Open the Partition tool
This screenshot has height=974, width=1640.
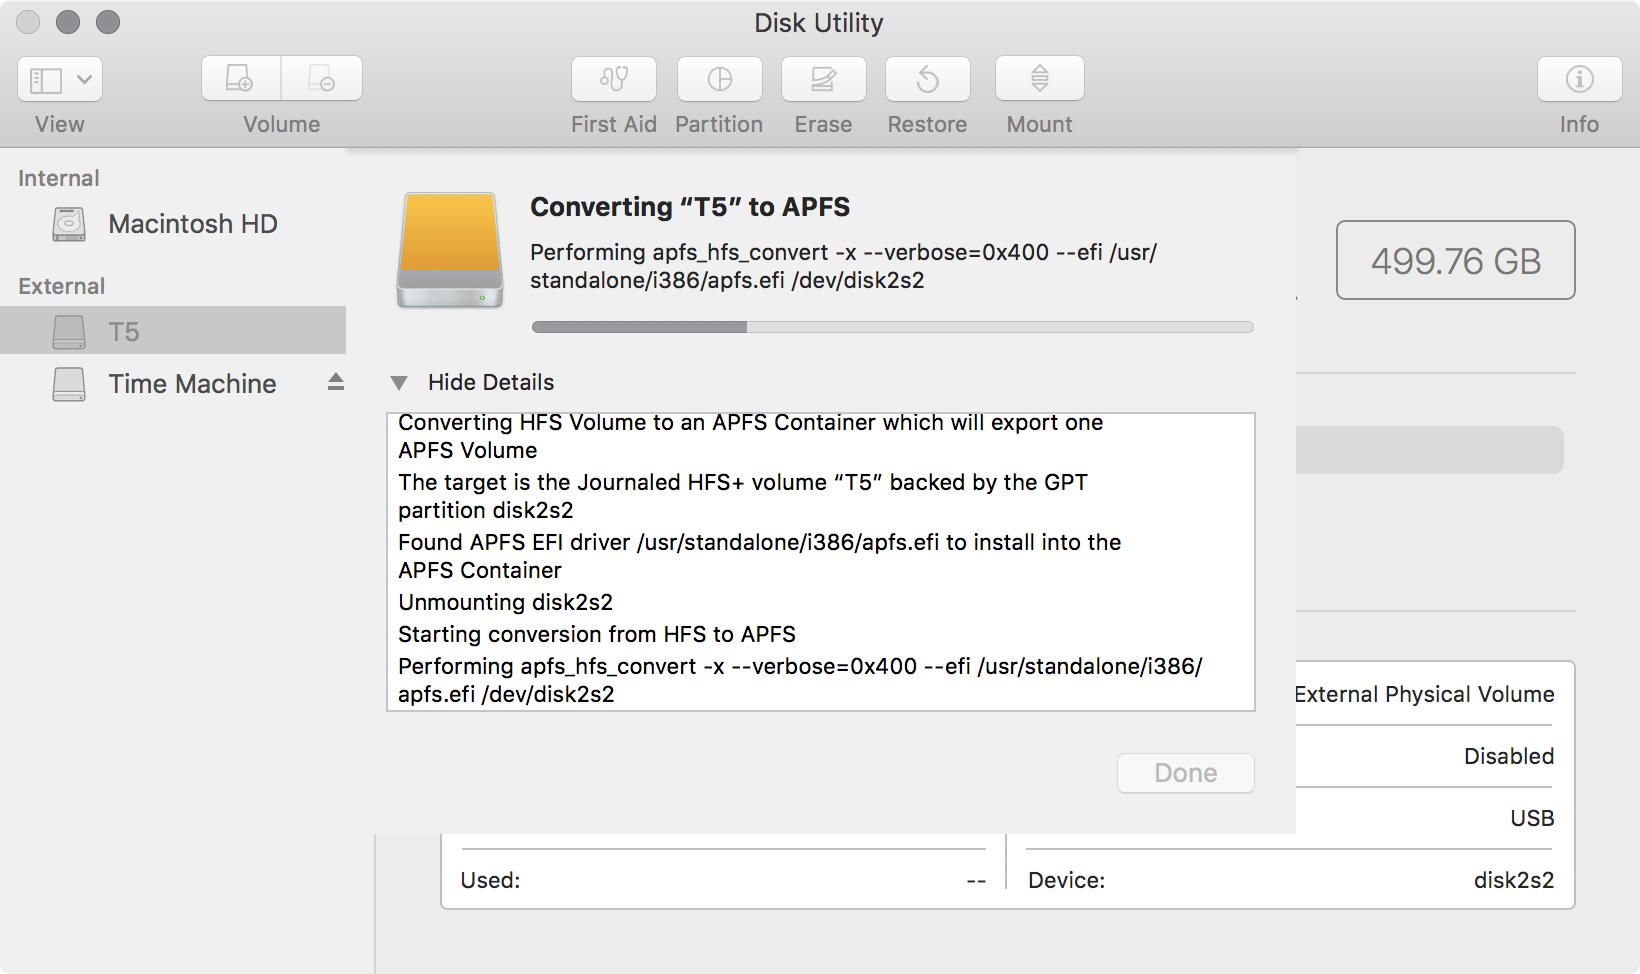click(720, 79)
